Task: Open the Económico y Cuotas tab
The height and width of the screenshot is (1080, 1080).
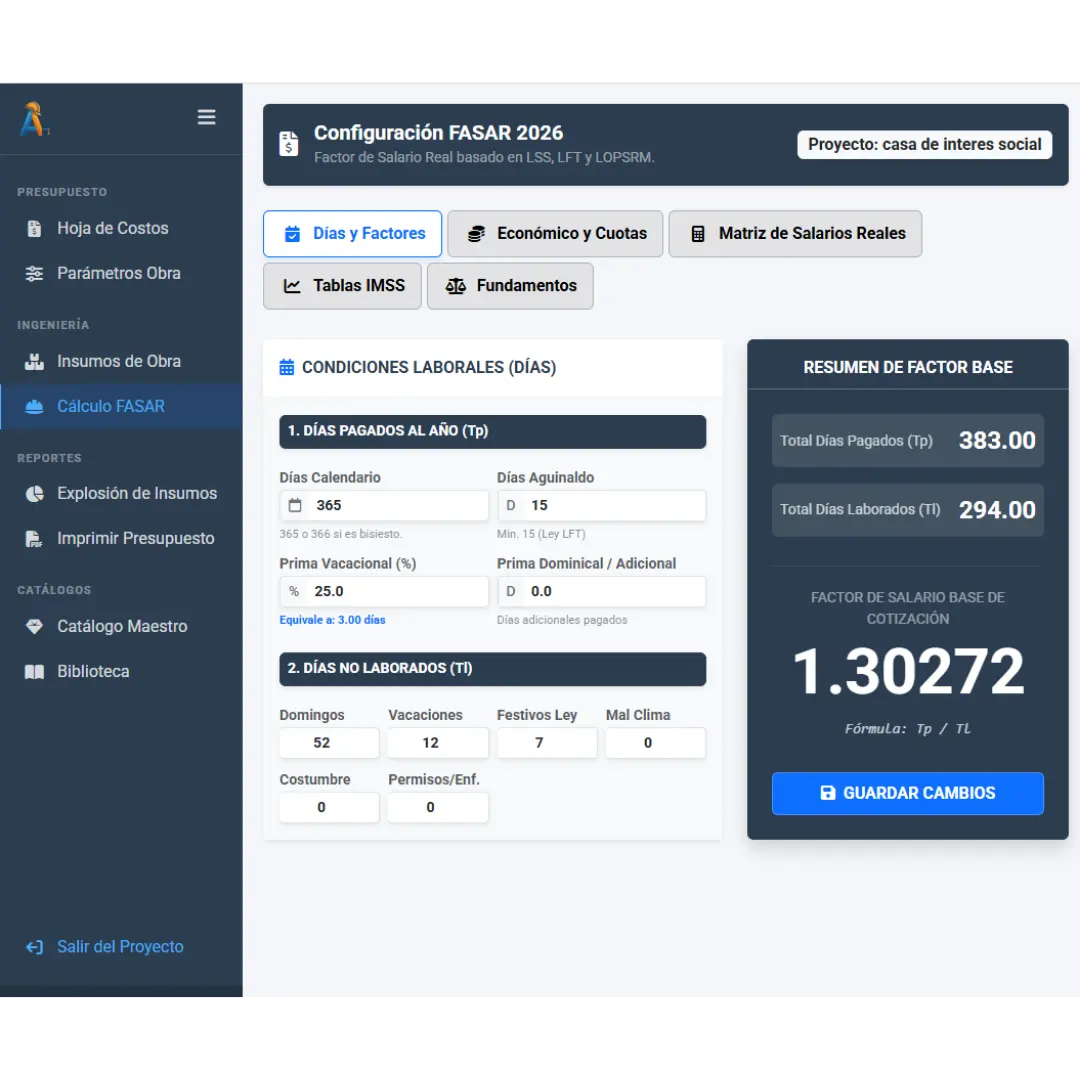Action: tap(555, 233)
